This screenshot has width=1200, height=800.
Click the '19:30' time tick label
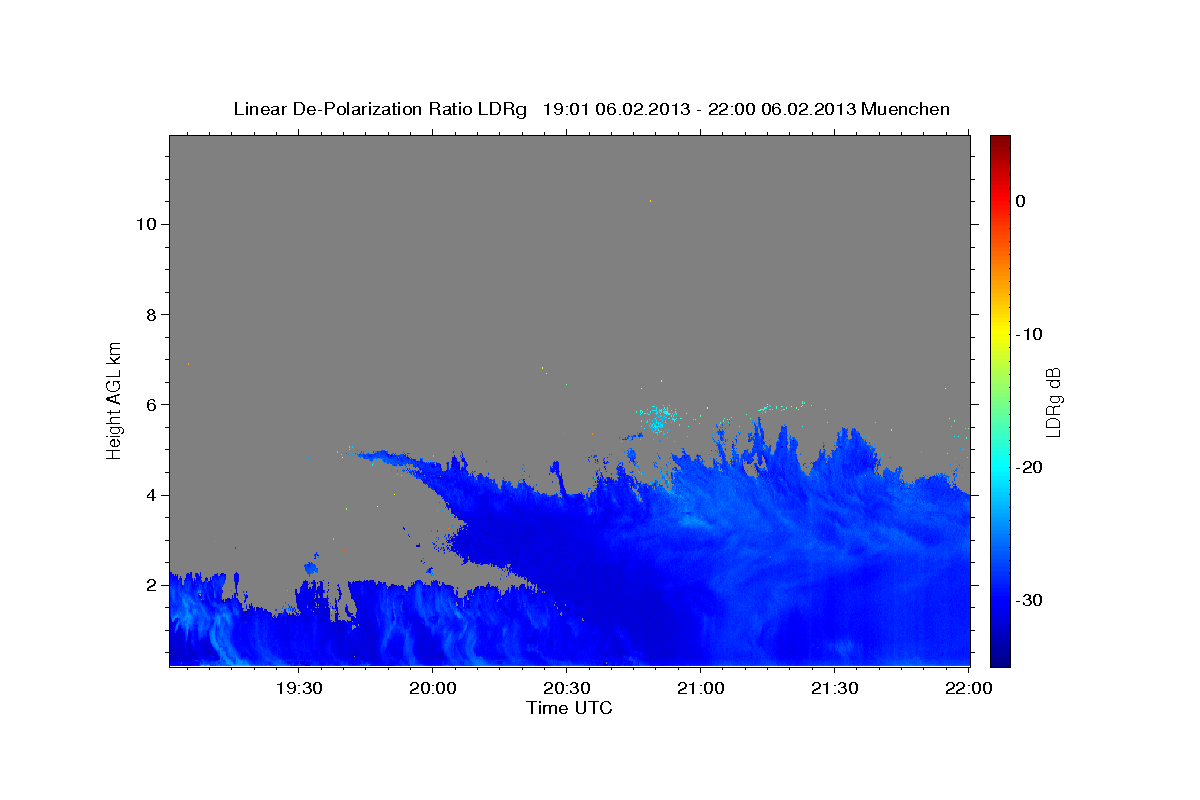click(299, 688)
